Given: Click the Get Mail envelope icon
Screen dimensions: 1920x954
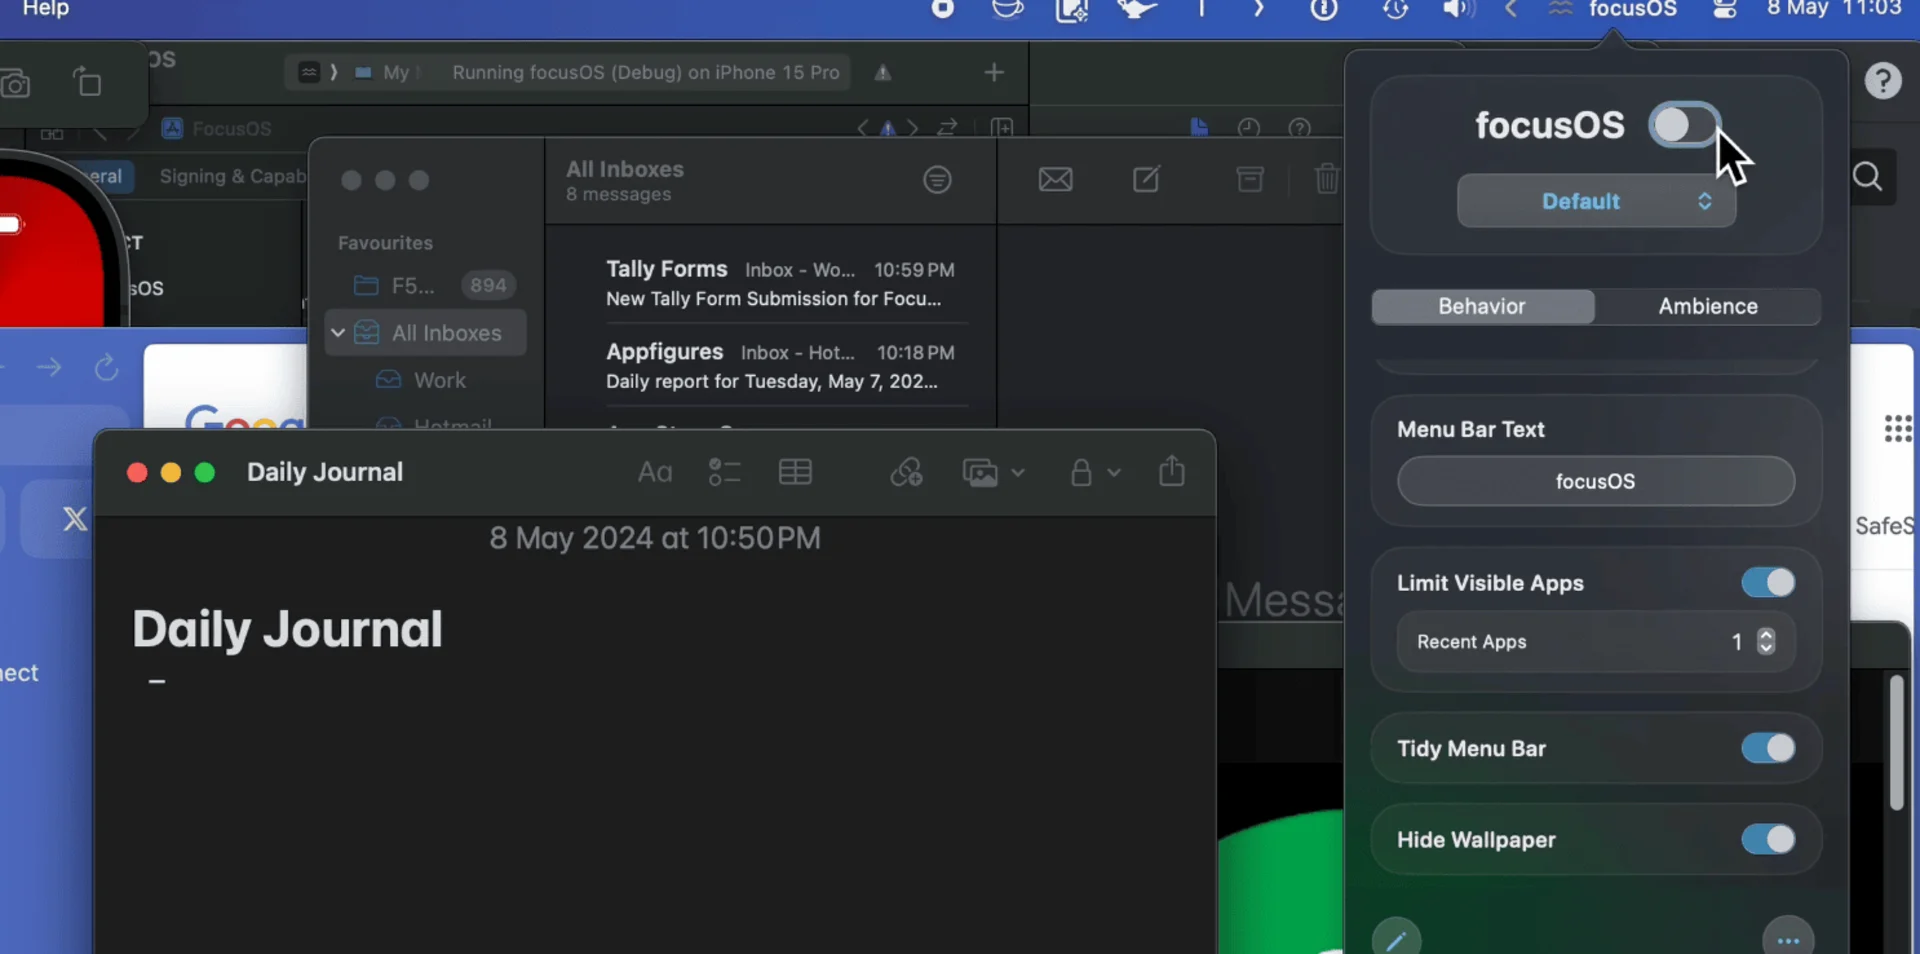Looking at the screenshot, I should click(x=1055, y=180).
